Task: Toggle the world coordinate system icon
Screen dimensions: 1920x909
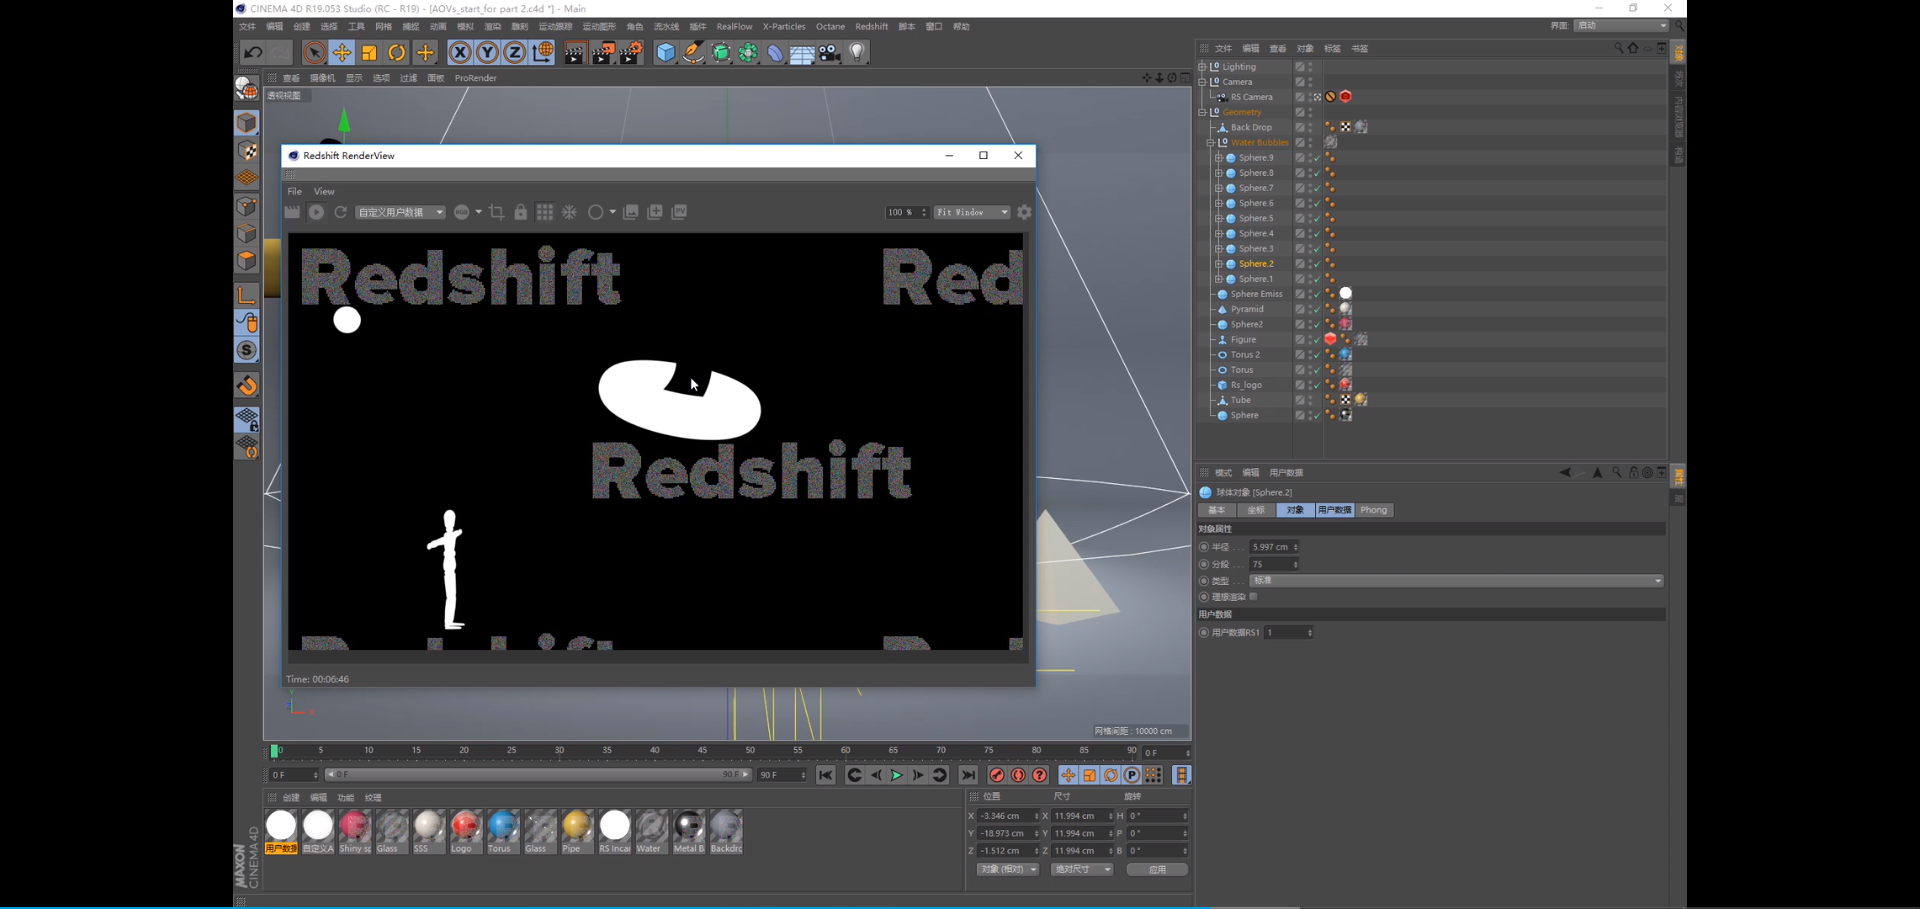Action: 543,53
